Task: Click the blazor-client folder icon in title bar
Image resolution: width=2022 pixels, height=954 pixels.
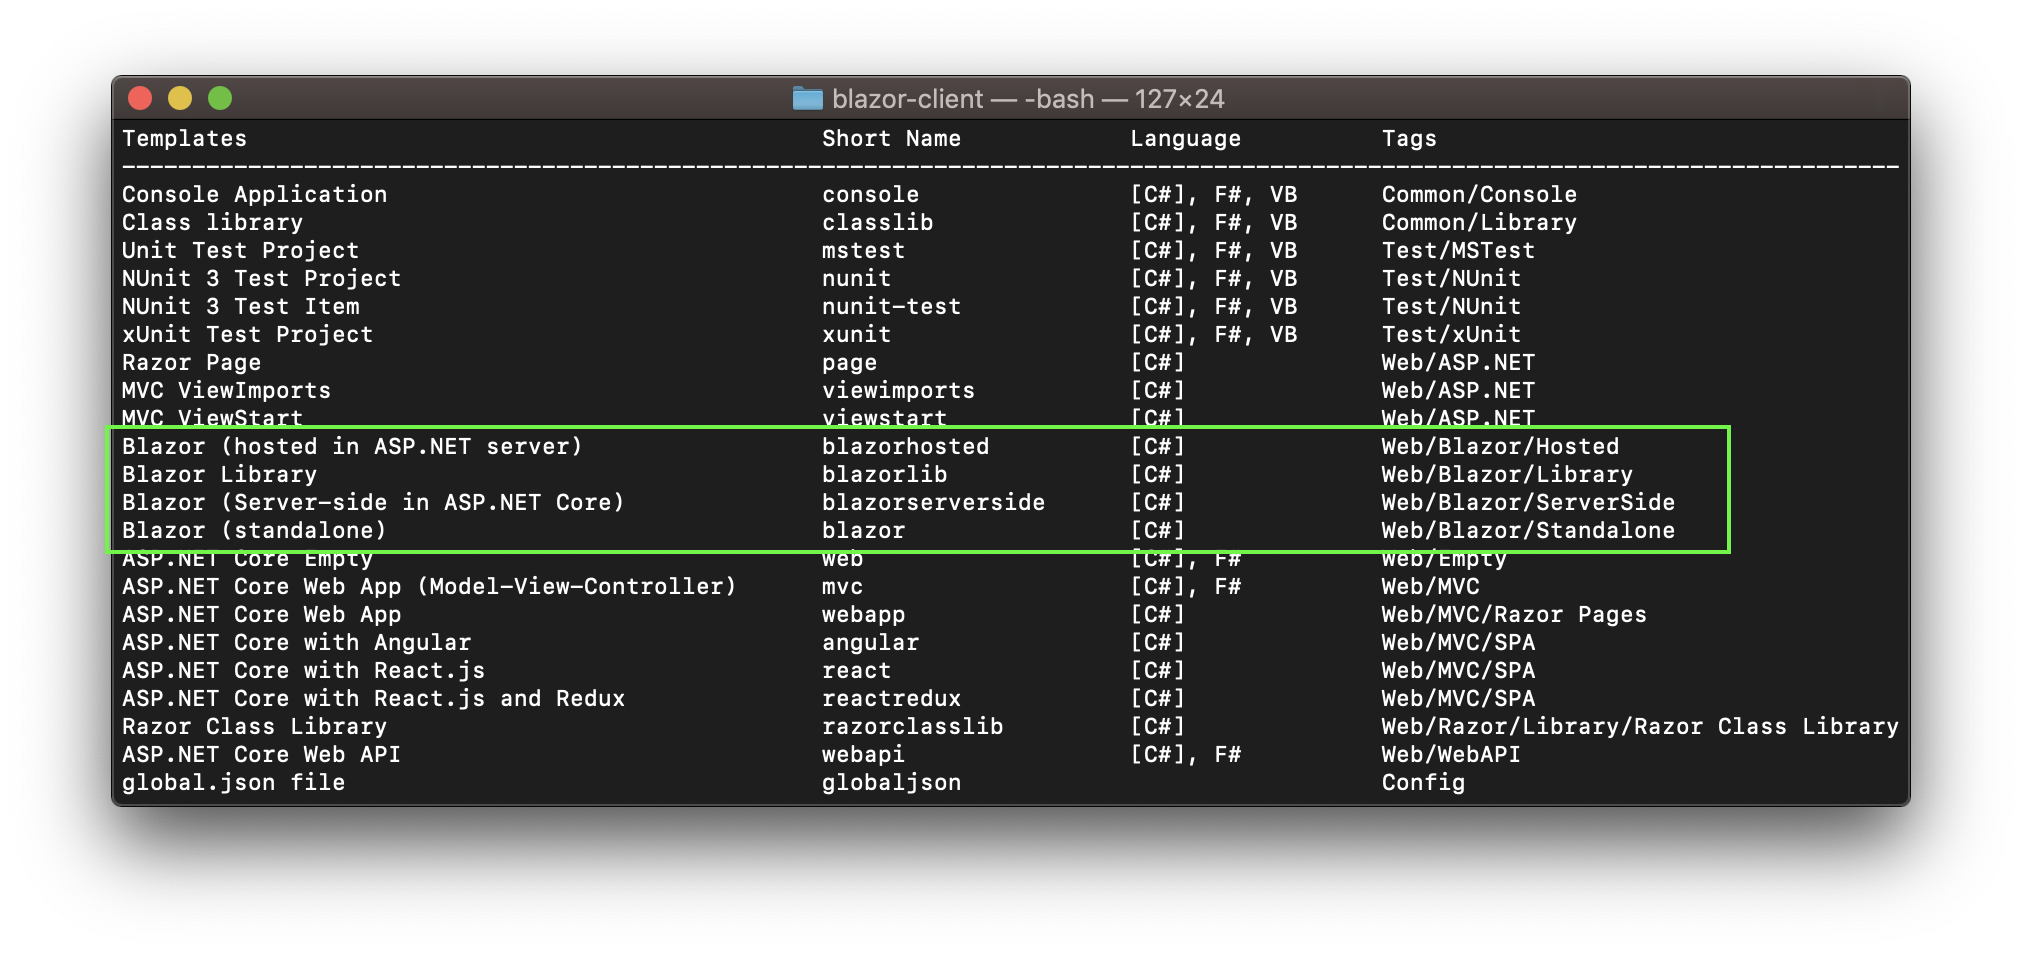Action: tap(807, 98)
